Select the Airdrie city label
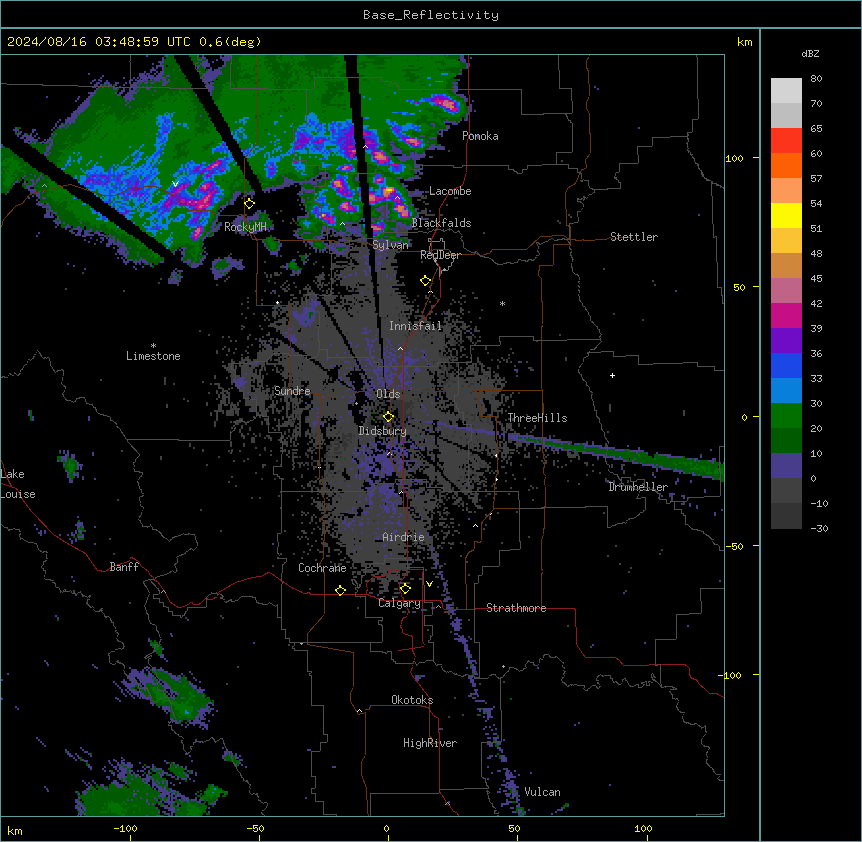 pos(403,537)
